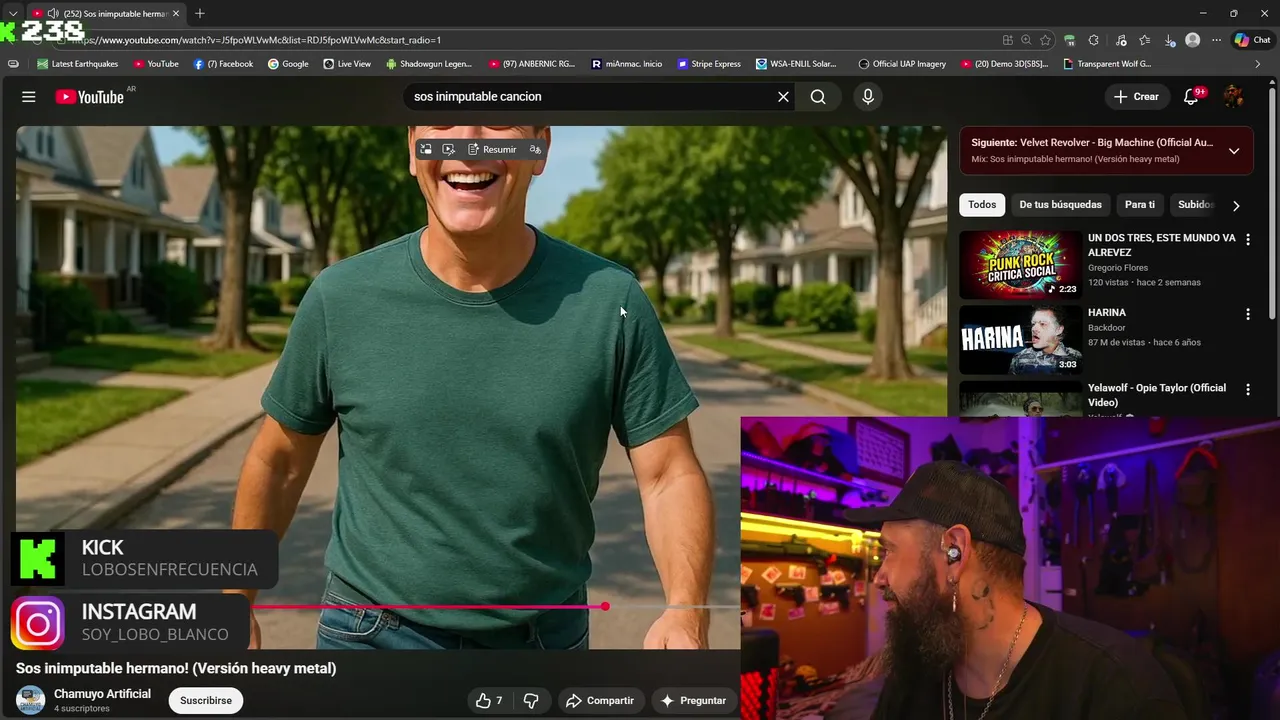Image resolution: width=1280 pixels, height=720 pixels.
Task: Click the Gregorio Flores channel name
Action: click(1118, 268)
